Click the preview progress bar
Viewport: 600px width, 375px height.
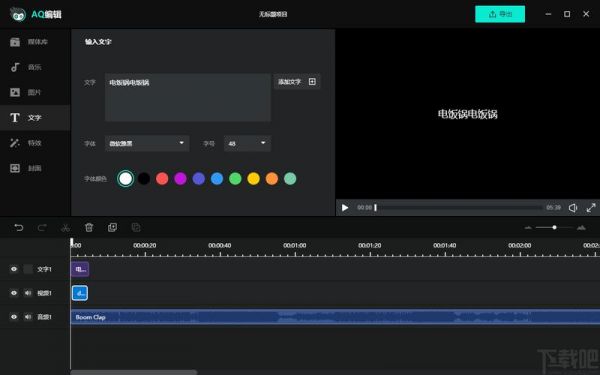coord(459,207)
